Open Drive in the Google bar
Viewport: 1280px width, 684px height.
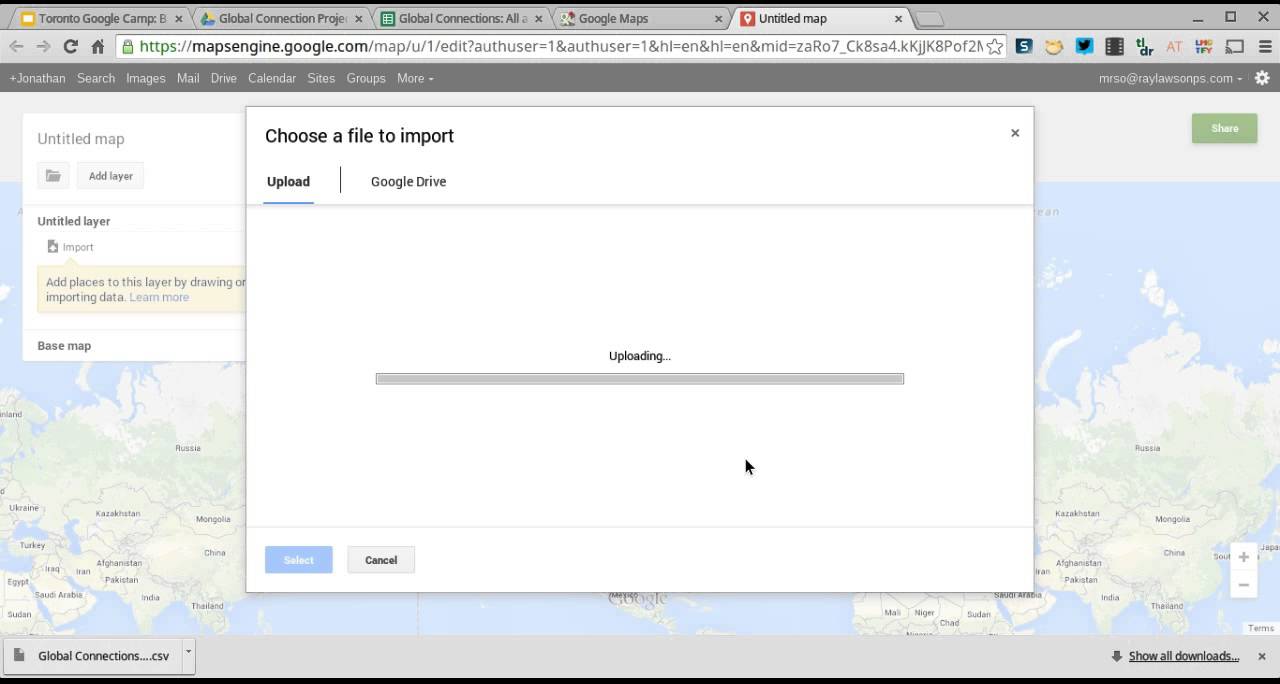pos(224,78)
